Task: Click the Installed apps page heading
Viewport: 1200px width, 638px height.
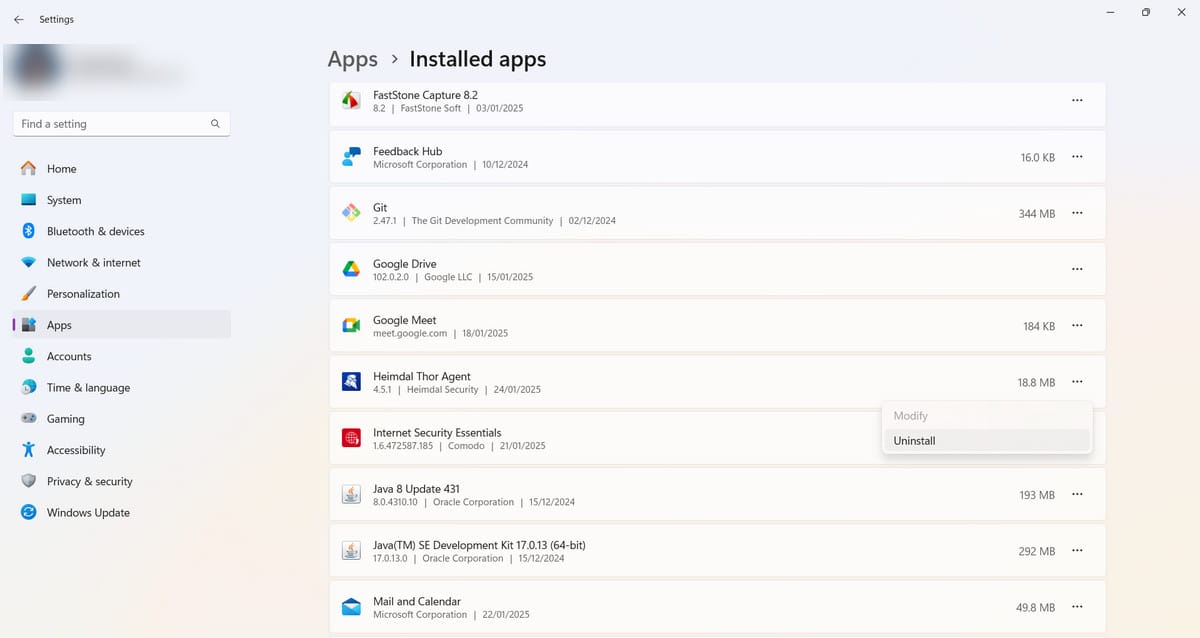Action: pyautogui.click(x=478, y=59)
